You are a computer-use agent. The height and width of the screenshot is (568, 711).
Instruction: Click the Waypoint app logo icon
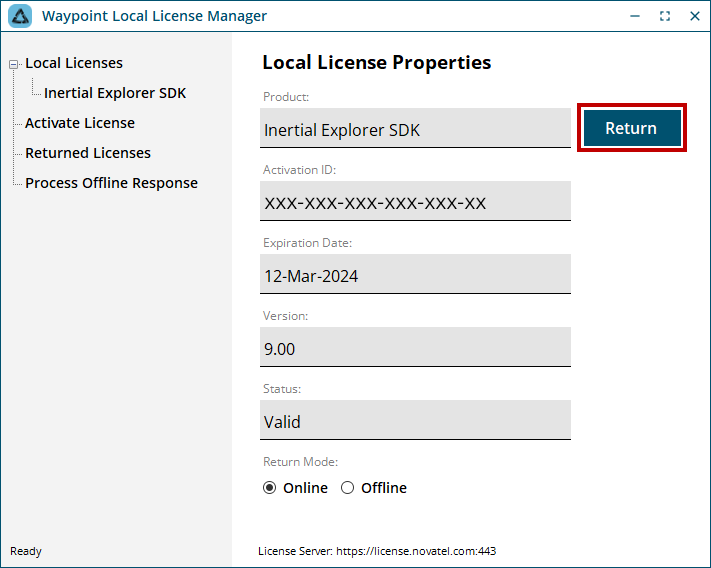[x=20, y=16]
